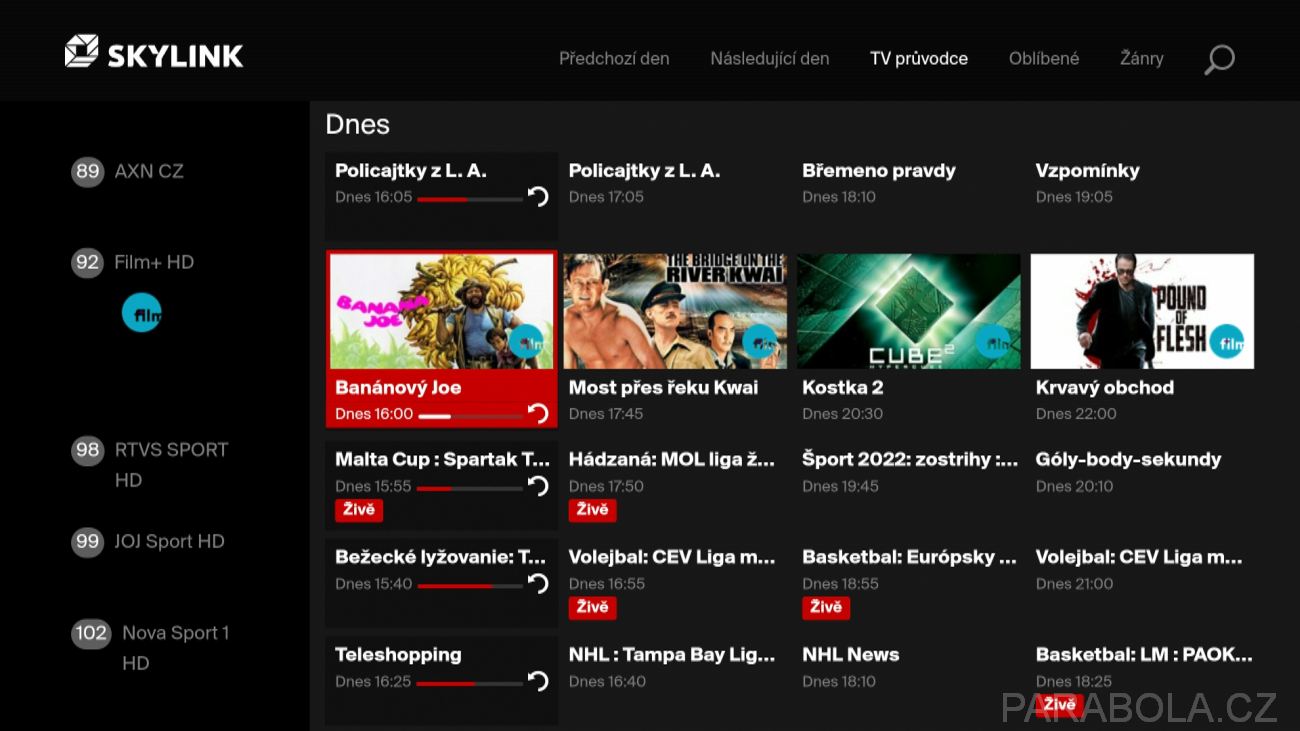Select AXN CZ channel
Image resolution: width=1300 pixels, height=731 pixels.
[x=149, y=171]
